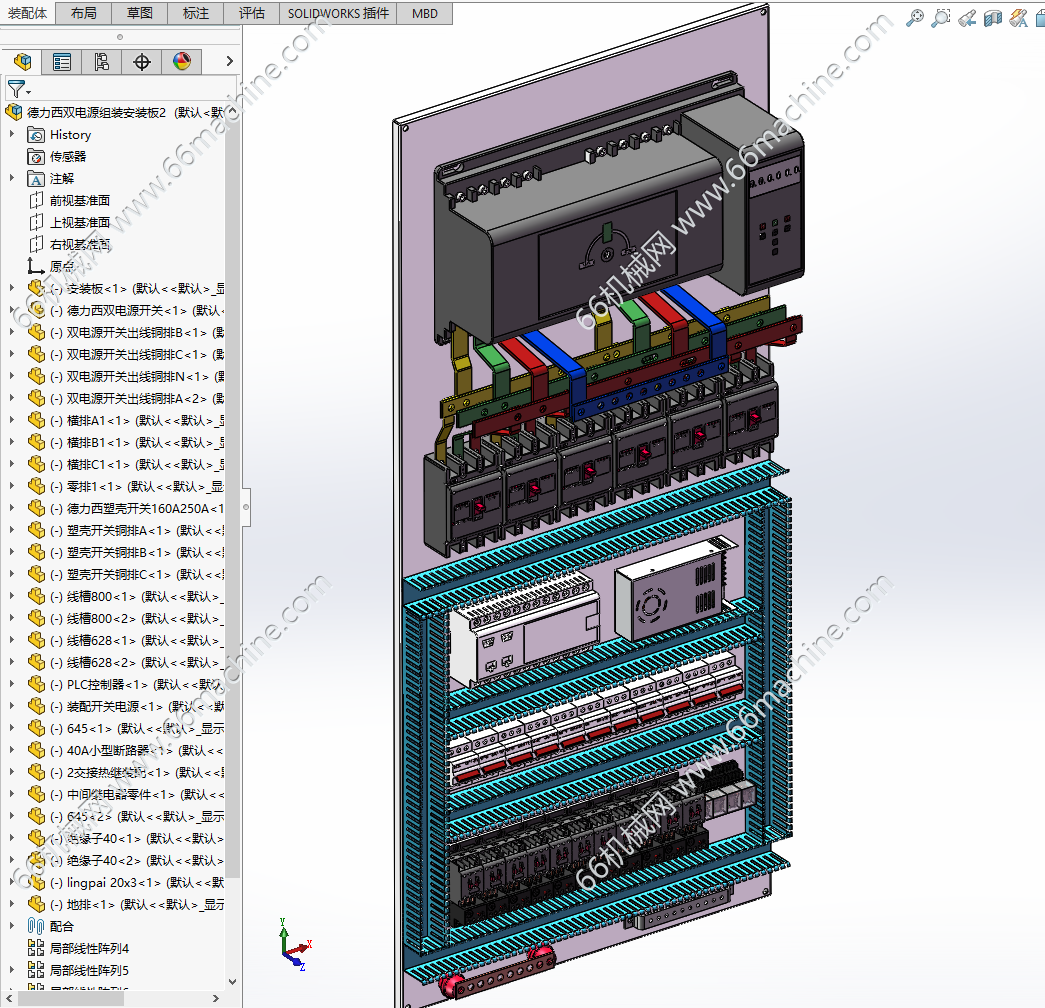Screen dimensions: 1045x1008
Task: Click the Zoom to Fit icon
Action: pos(915,17)
